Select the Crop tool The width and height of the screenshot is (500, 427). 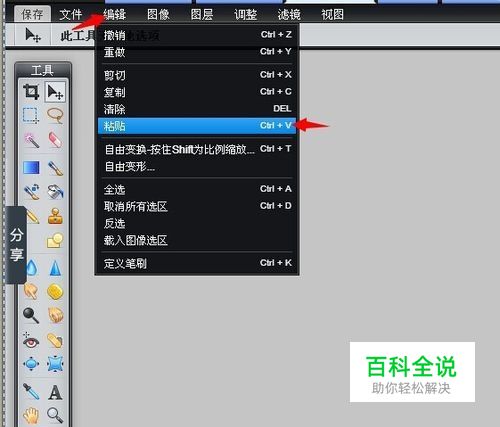click(x=31, y=92)
